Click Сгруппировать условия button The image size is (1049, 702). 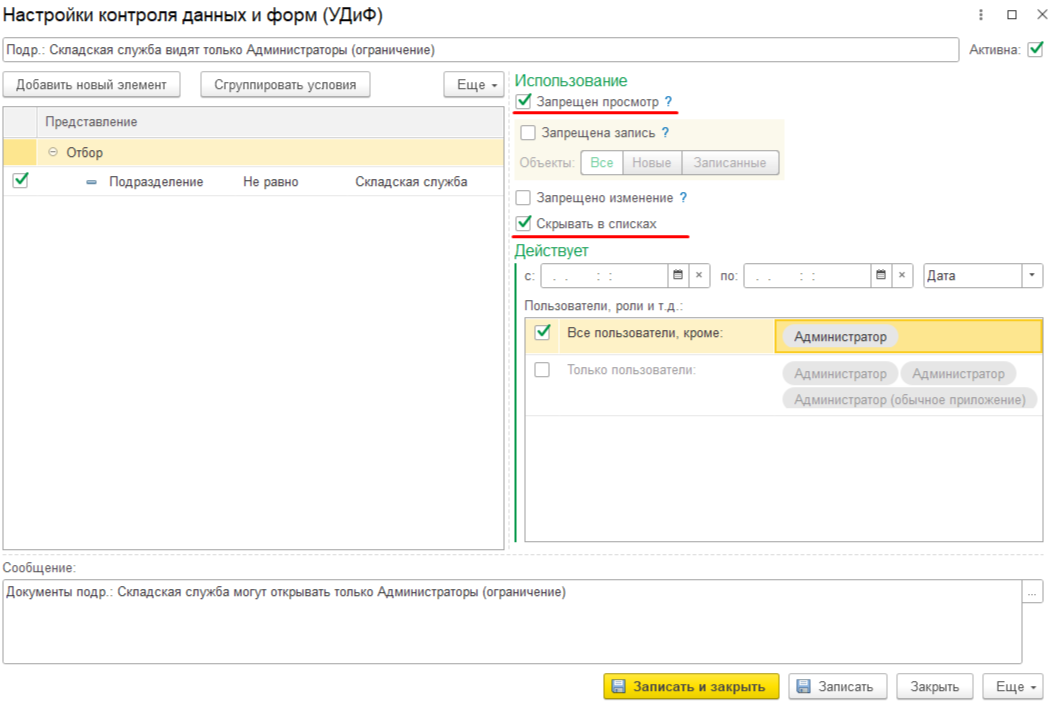(285, 85)
